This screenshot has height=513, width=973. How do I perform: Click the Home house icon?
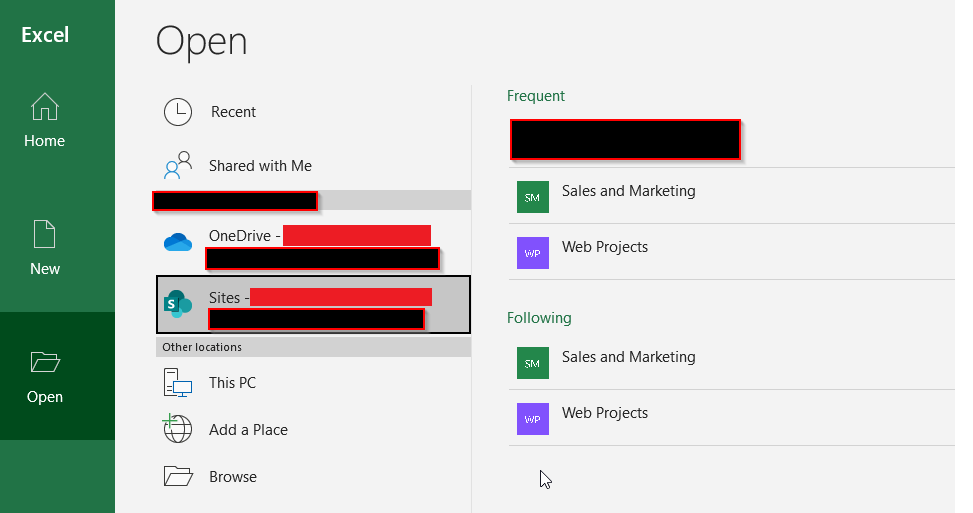tap(45, 106)
